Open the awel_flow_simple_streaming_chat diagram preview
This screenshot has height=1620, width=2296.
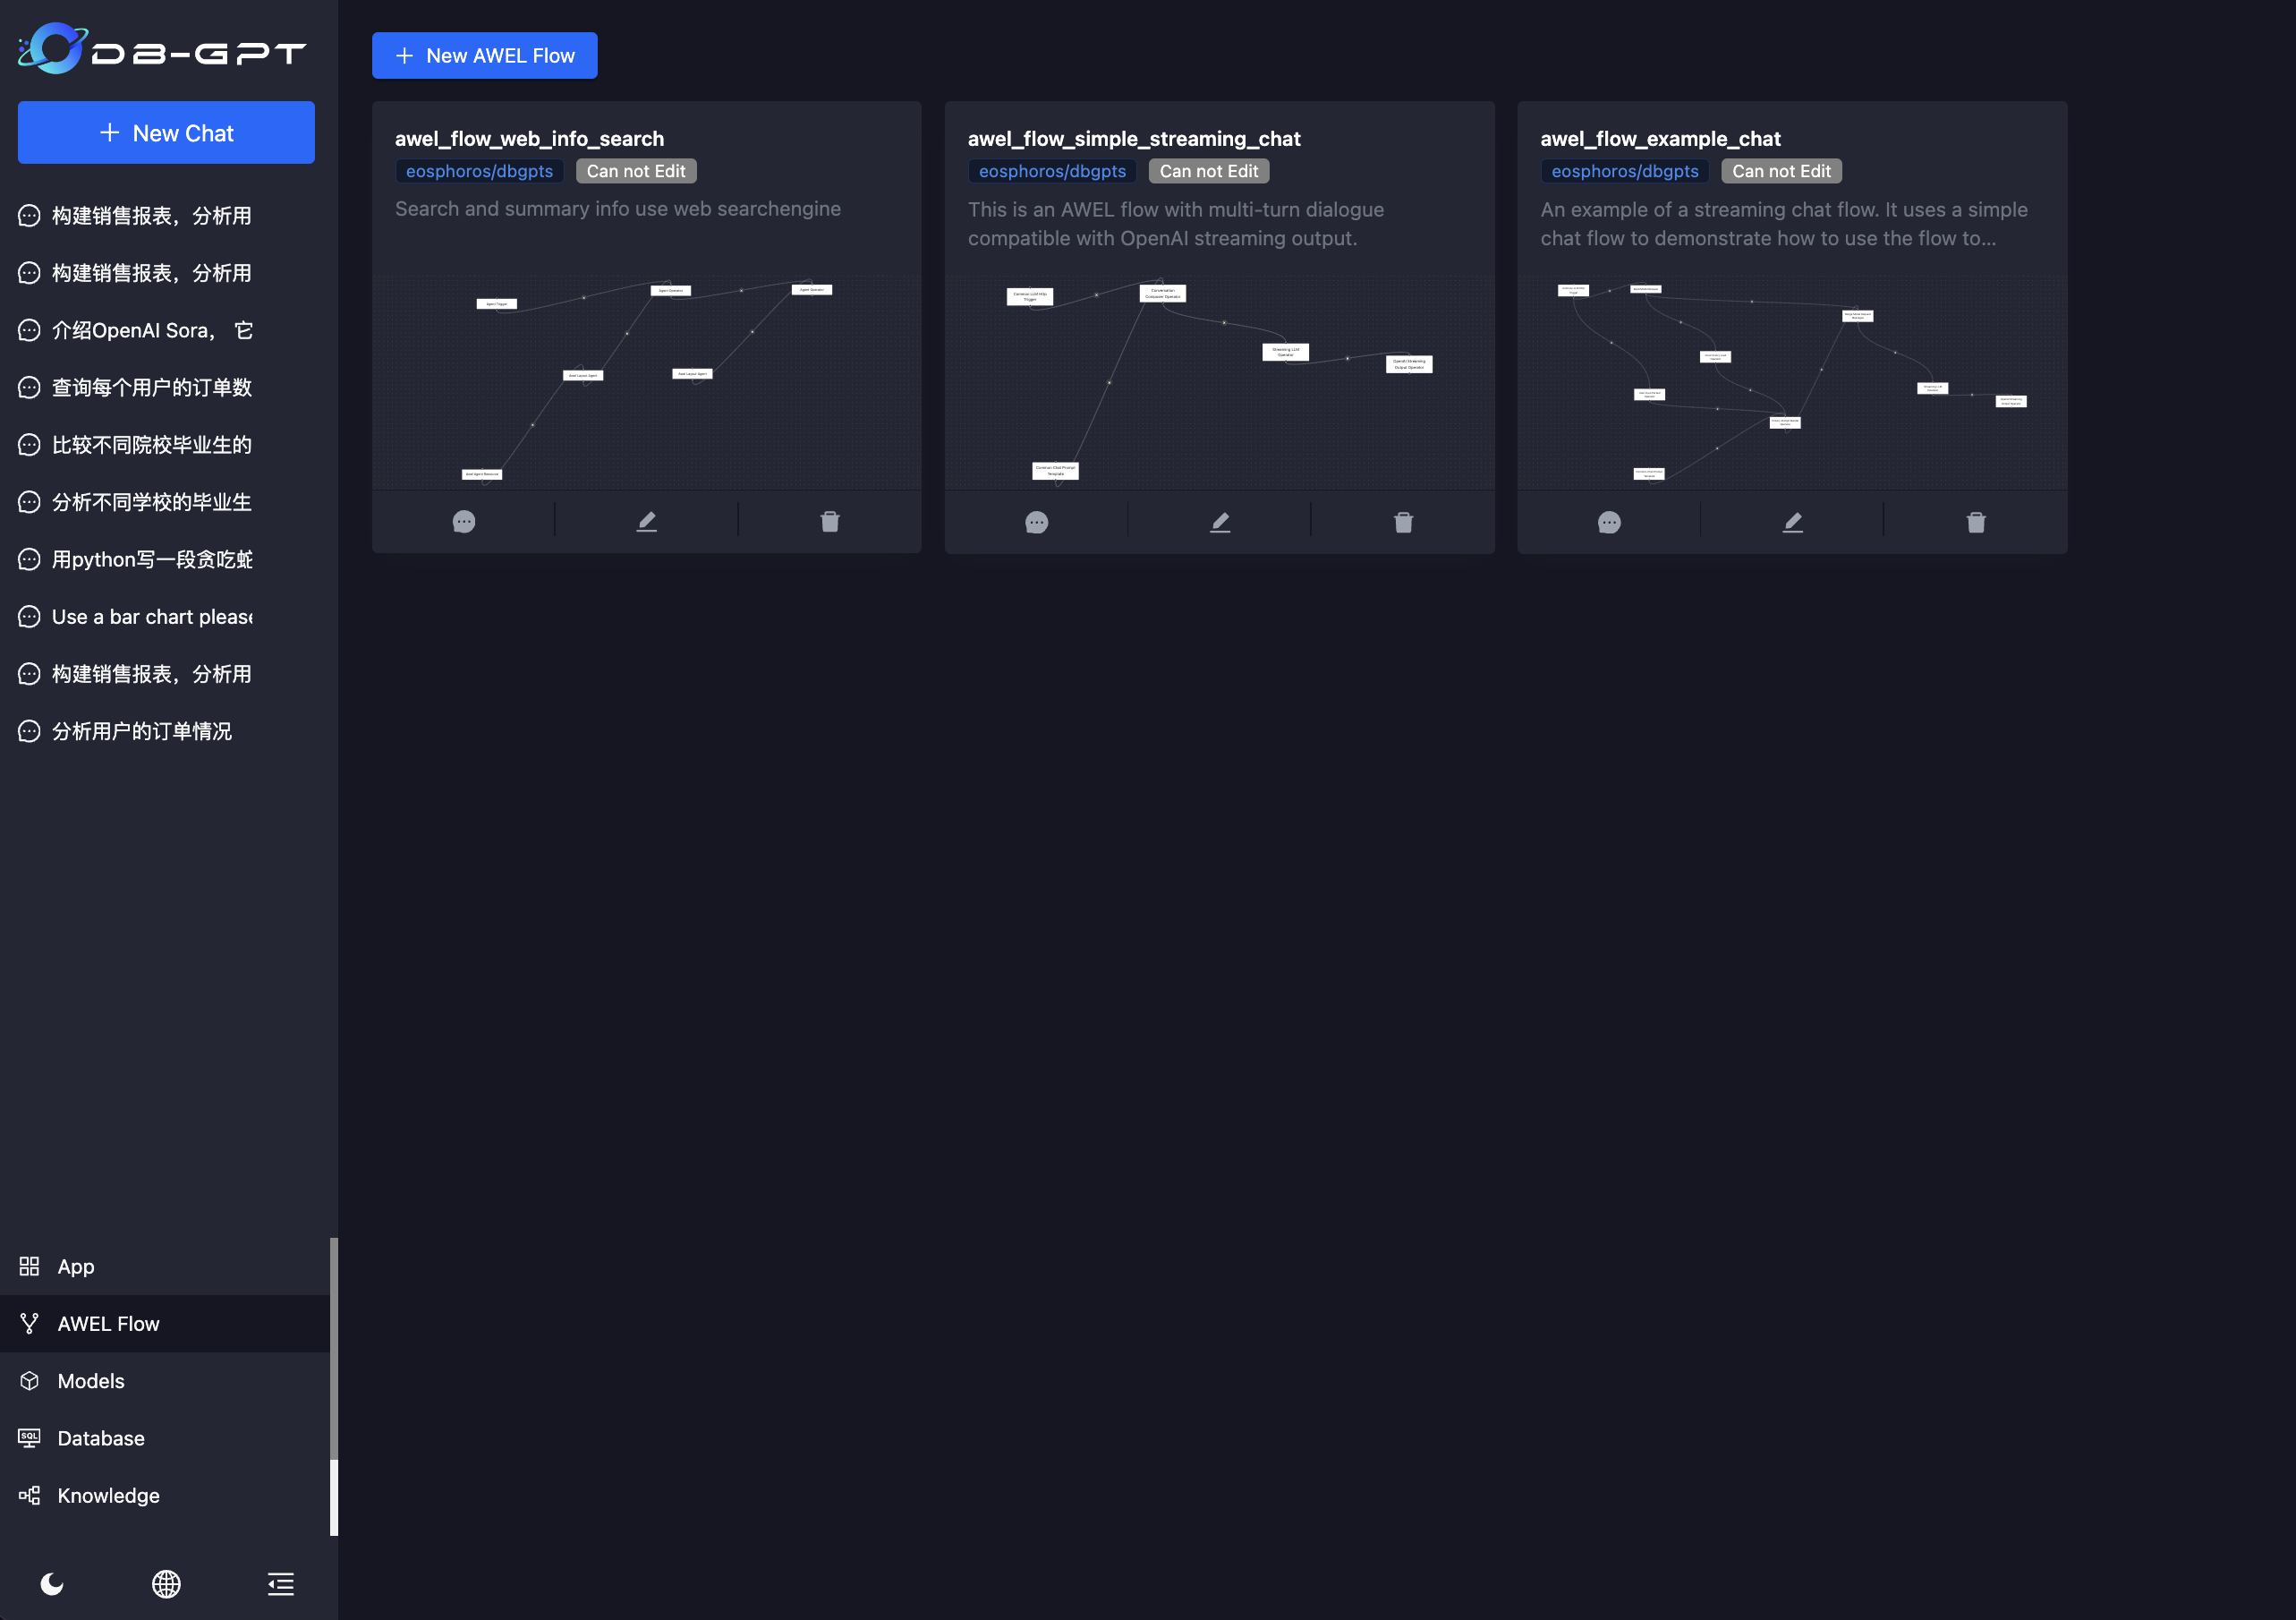pyautogui.click(x=1219, y=382)
